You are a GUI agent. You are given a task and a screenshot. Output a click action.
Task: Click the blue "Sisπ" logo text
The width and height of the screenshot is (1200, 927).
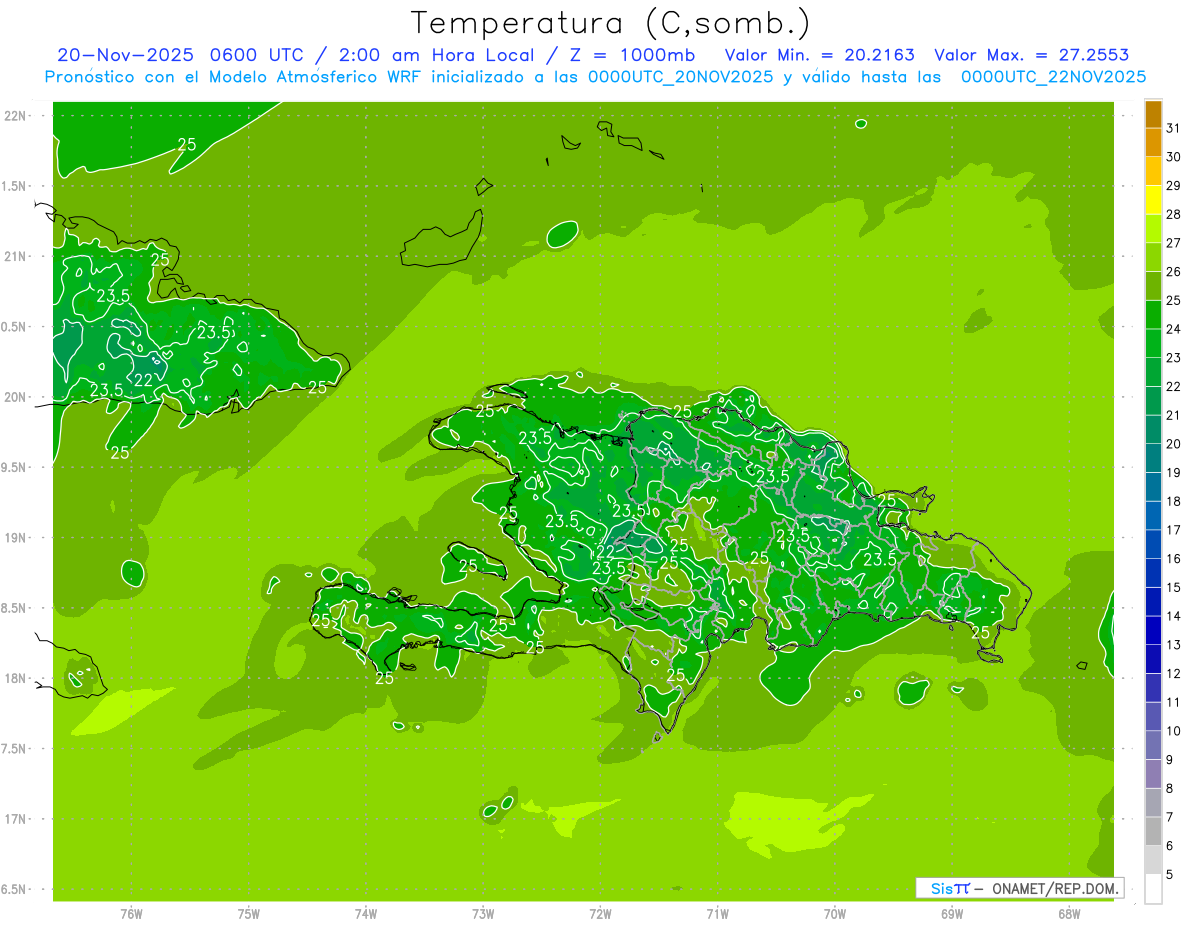point(950,888)
